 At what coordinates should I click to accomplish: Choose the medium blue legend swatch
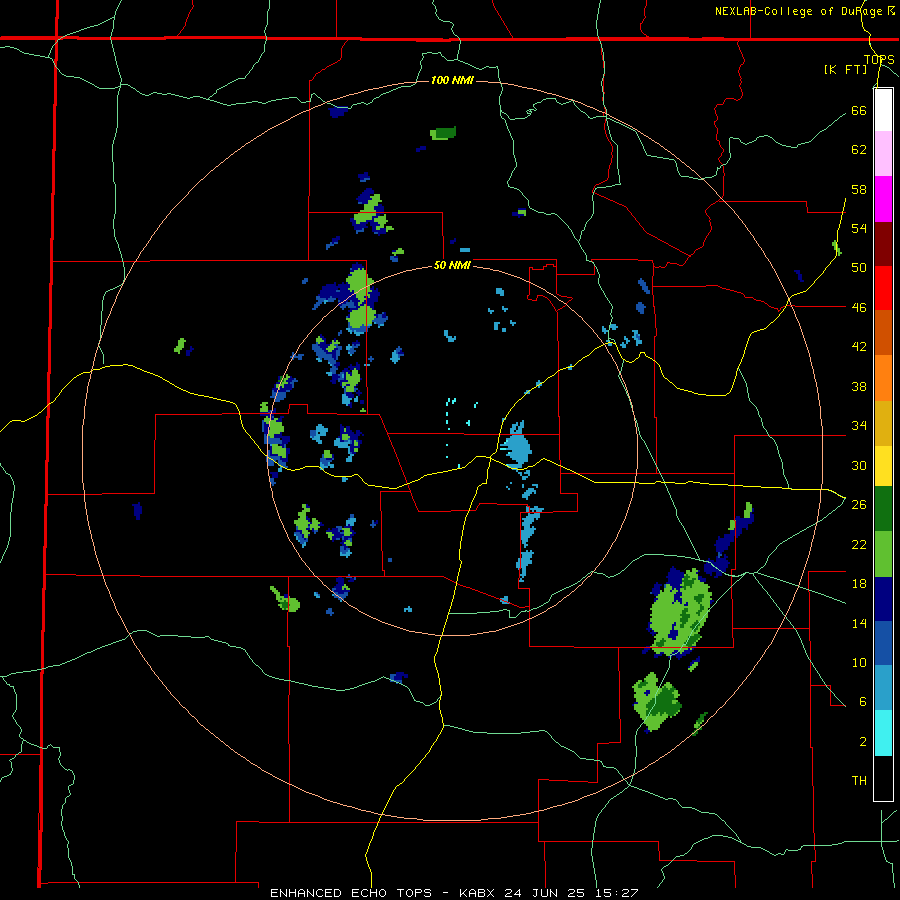coord(883,644)
